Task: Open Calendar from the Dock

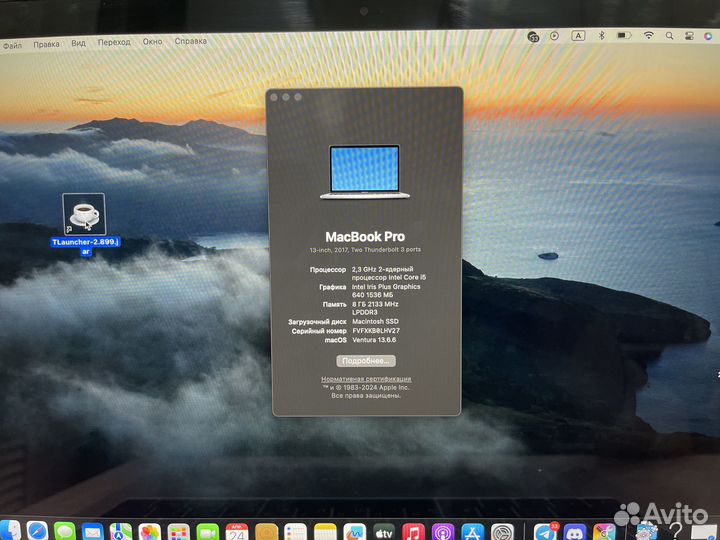Action: (x=237, y=532)
